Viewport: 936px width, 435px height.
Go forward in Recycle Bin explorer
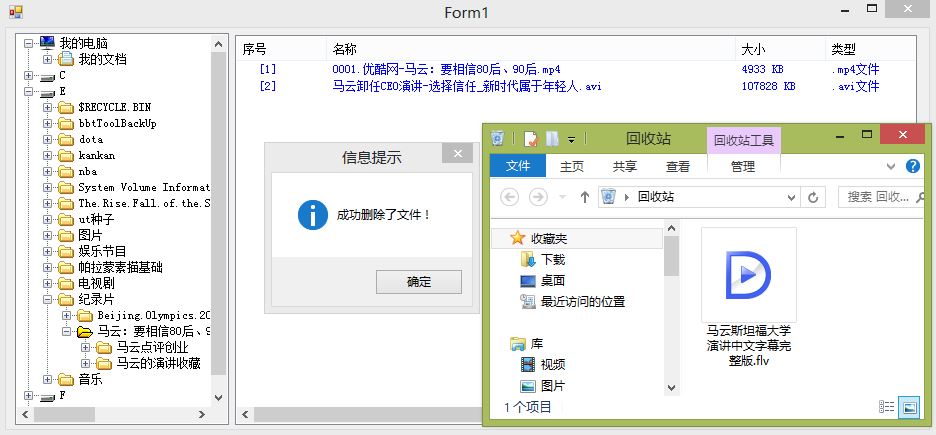point(538,197)
